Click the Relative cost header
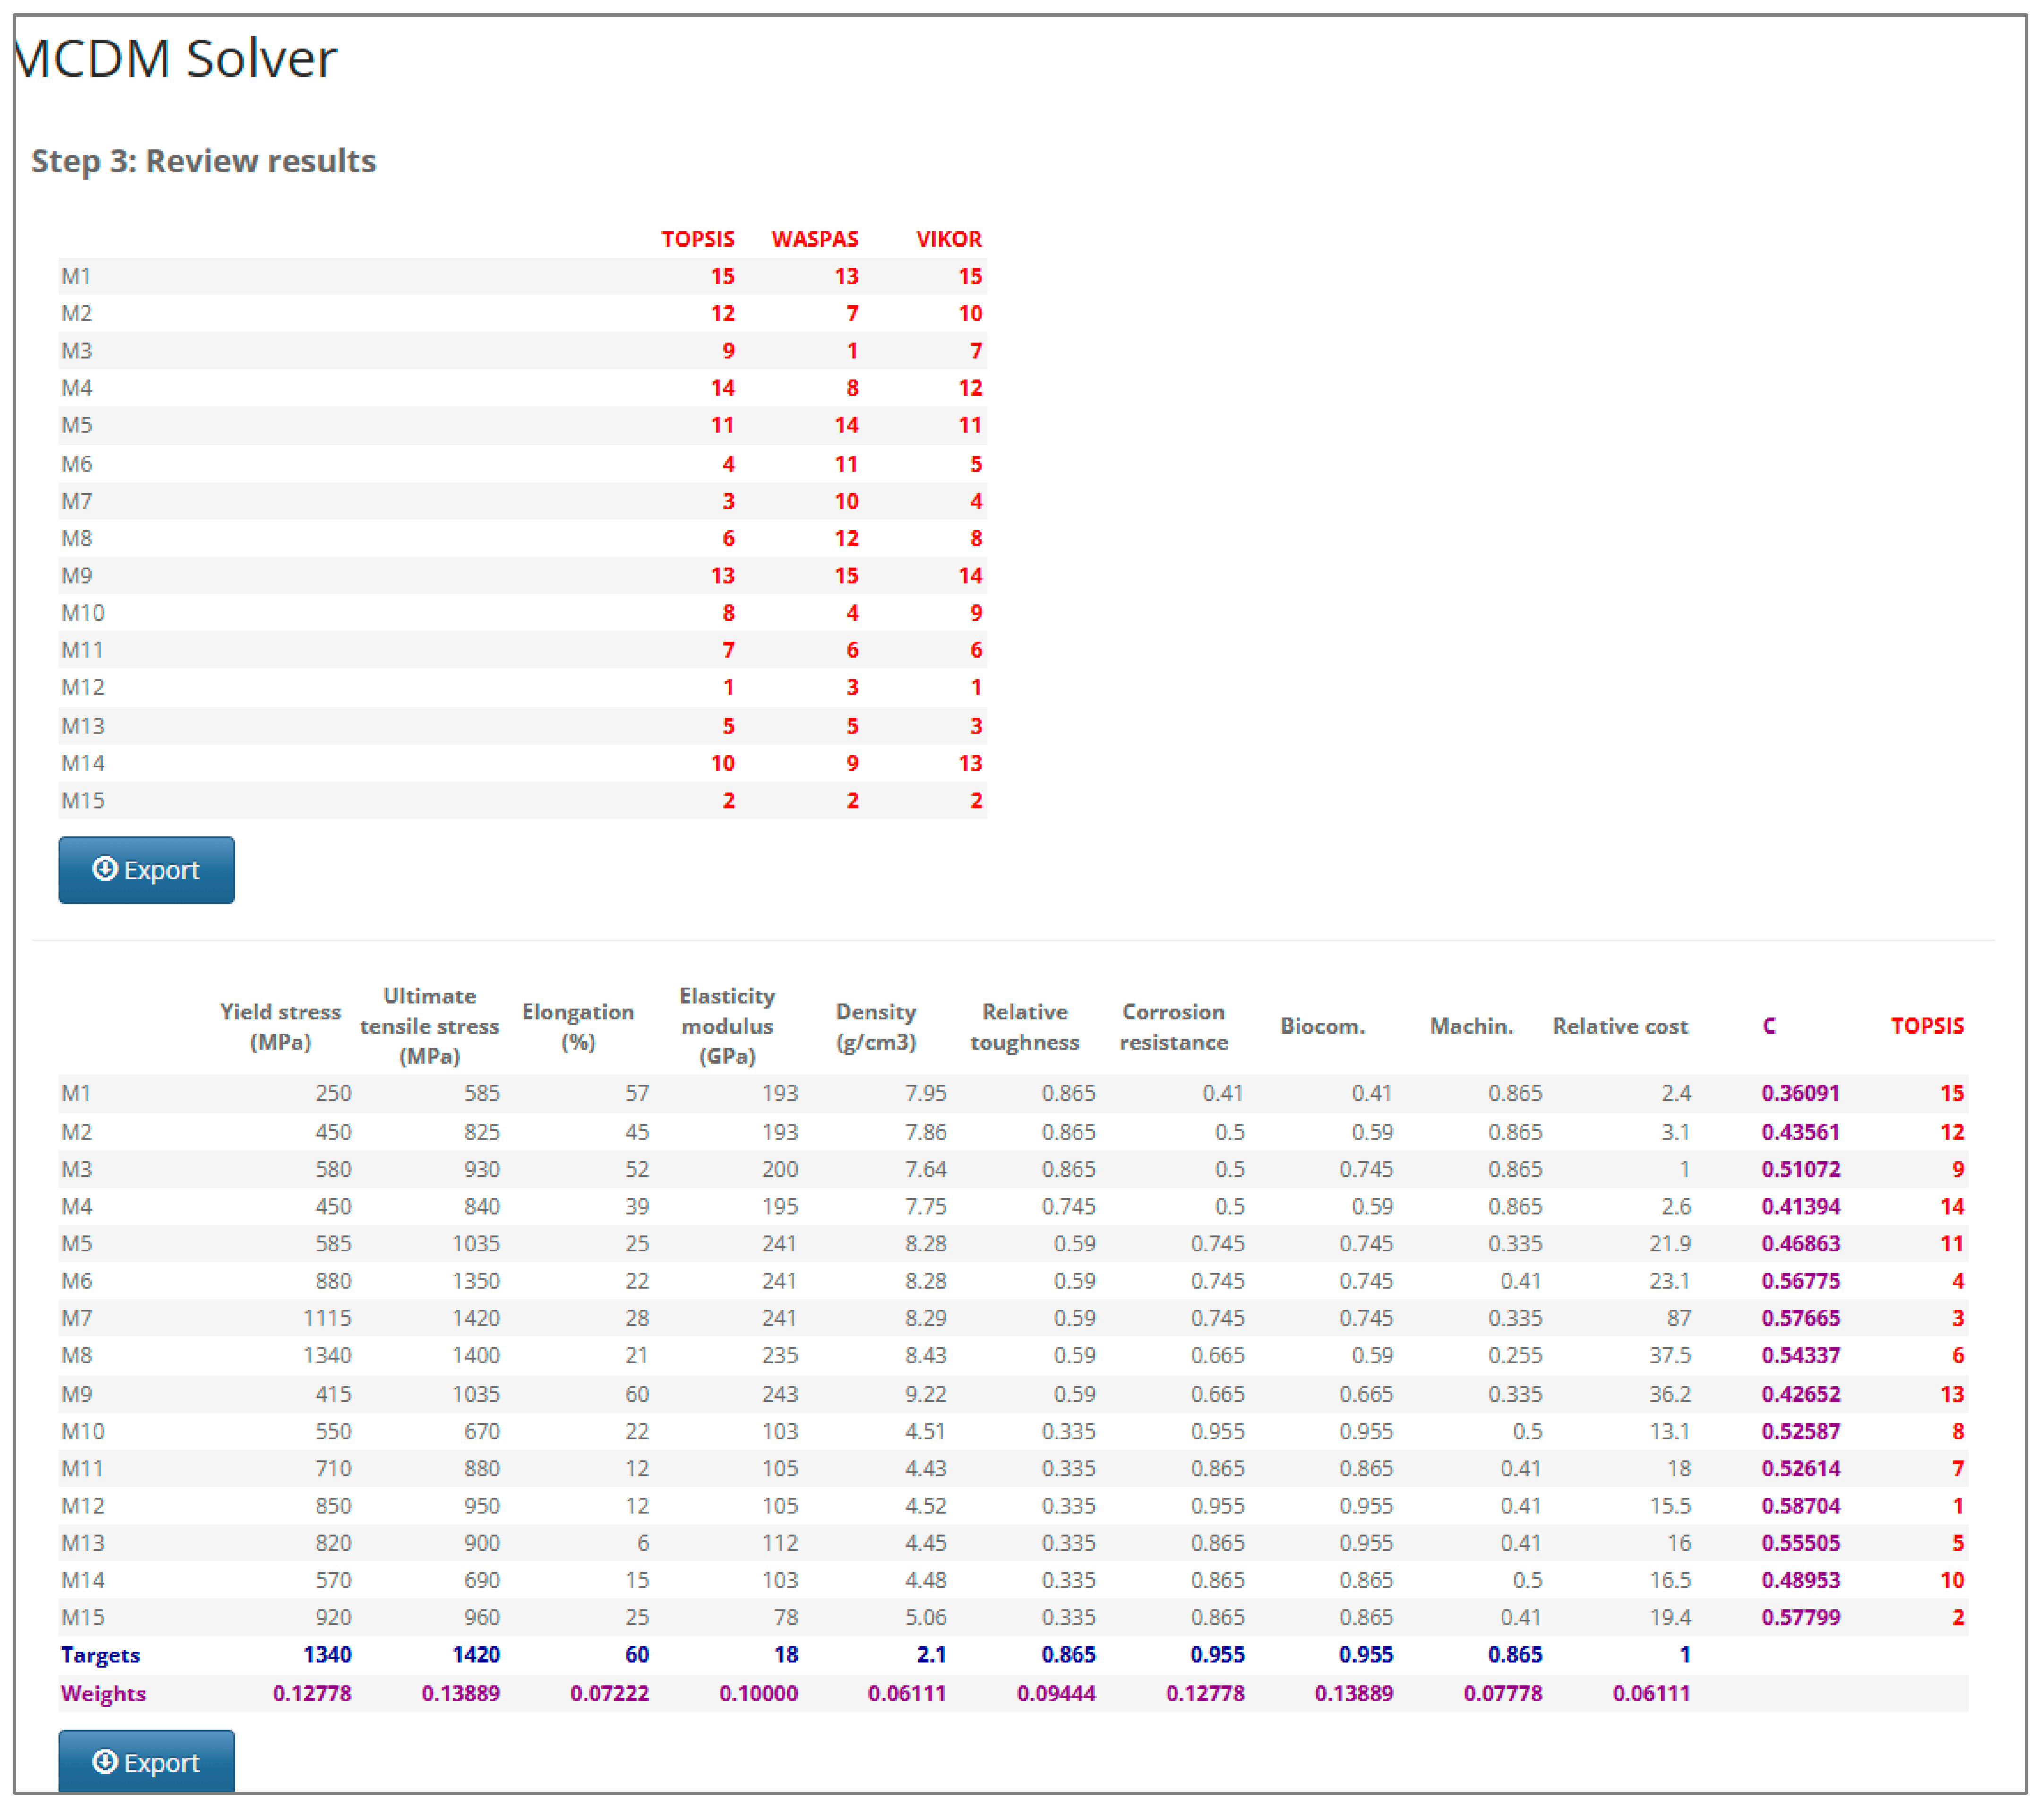 pos(1620,1026)
